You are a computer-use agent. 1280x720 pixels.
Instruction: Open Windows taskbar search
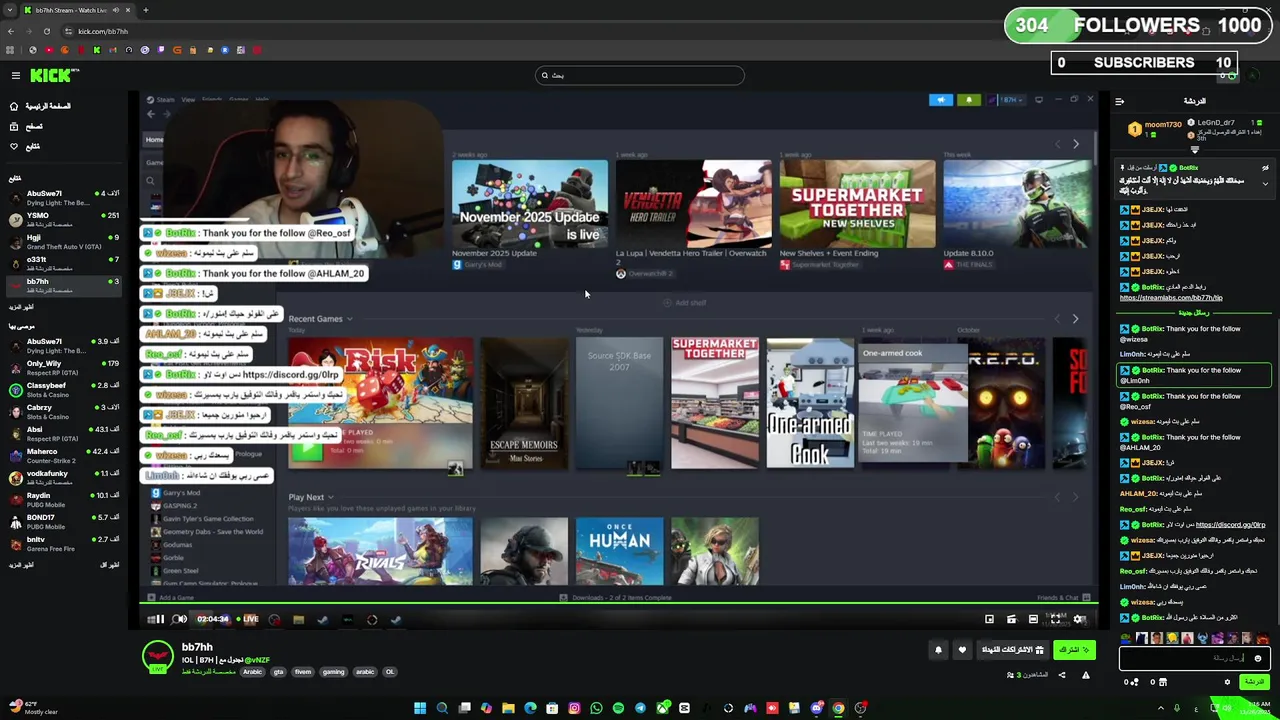click(442, 708)
